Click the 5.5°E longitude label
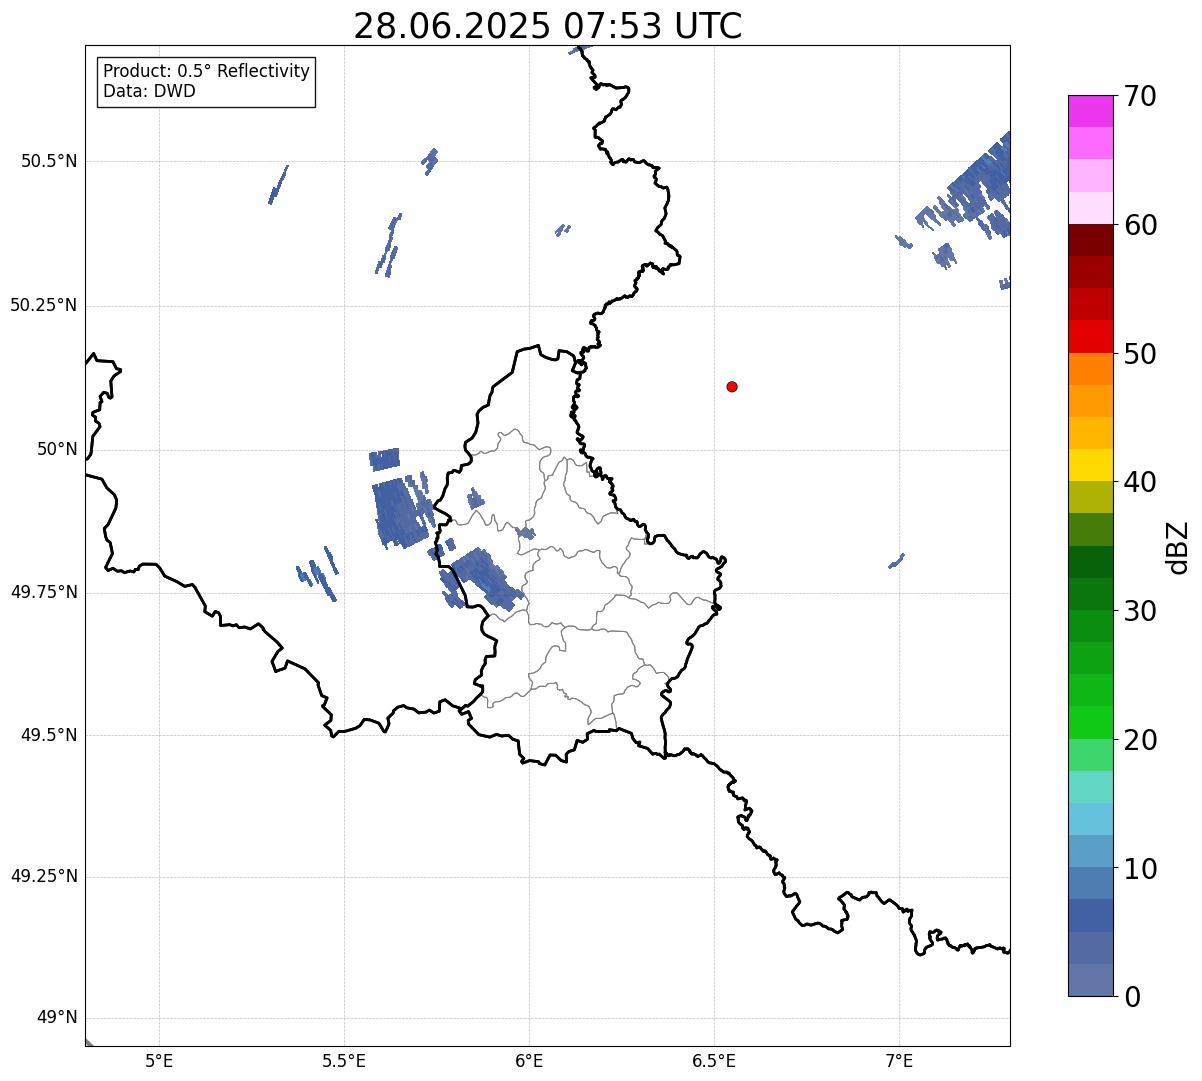 344,1060
